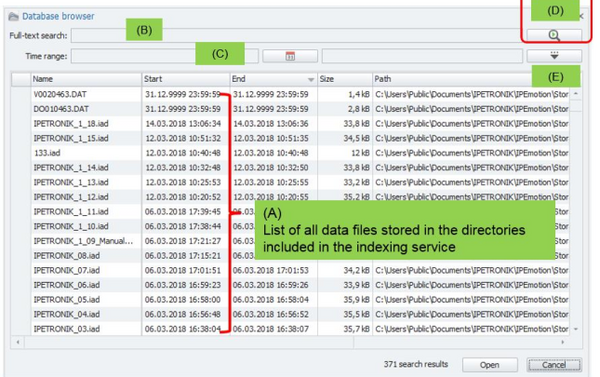Image resolution: width=600 pixels, height=377 pixels.
Task: Open the calendar date picker
Action: pyautogui.click(x=290, y=56)
